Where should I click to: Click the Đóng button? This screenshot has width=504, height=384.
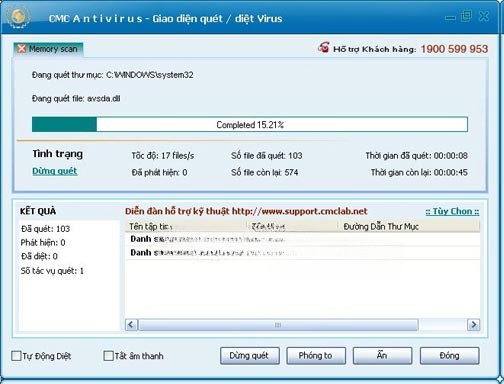(x=449, y=356)
